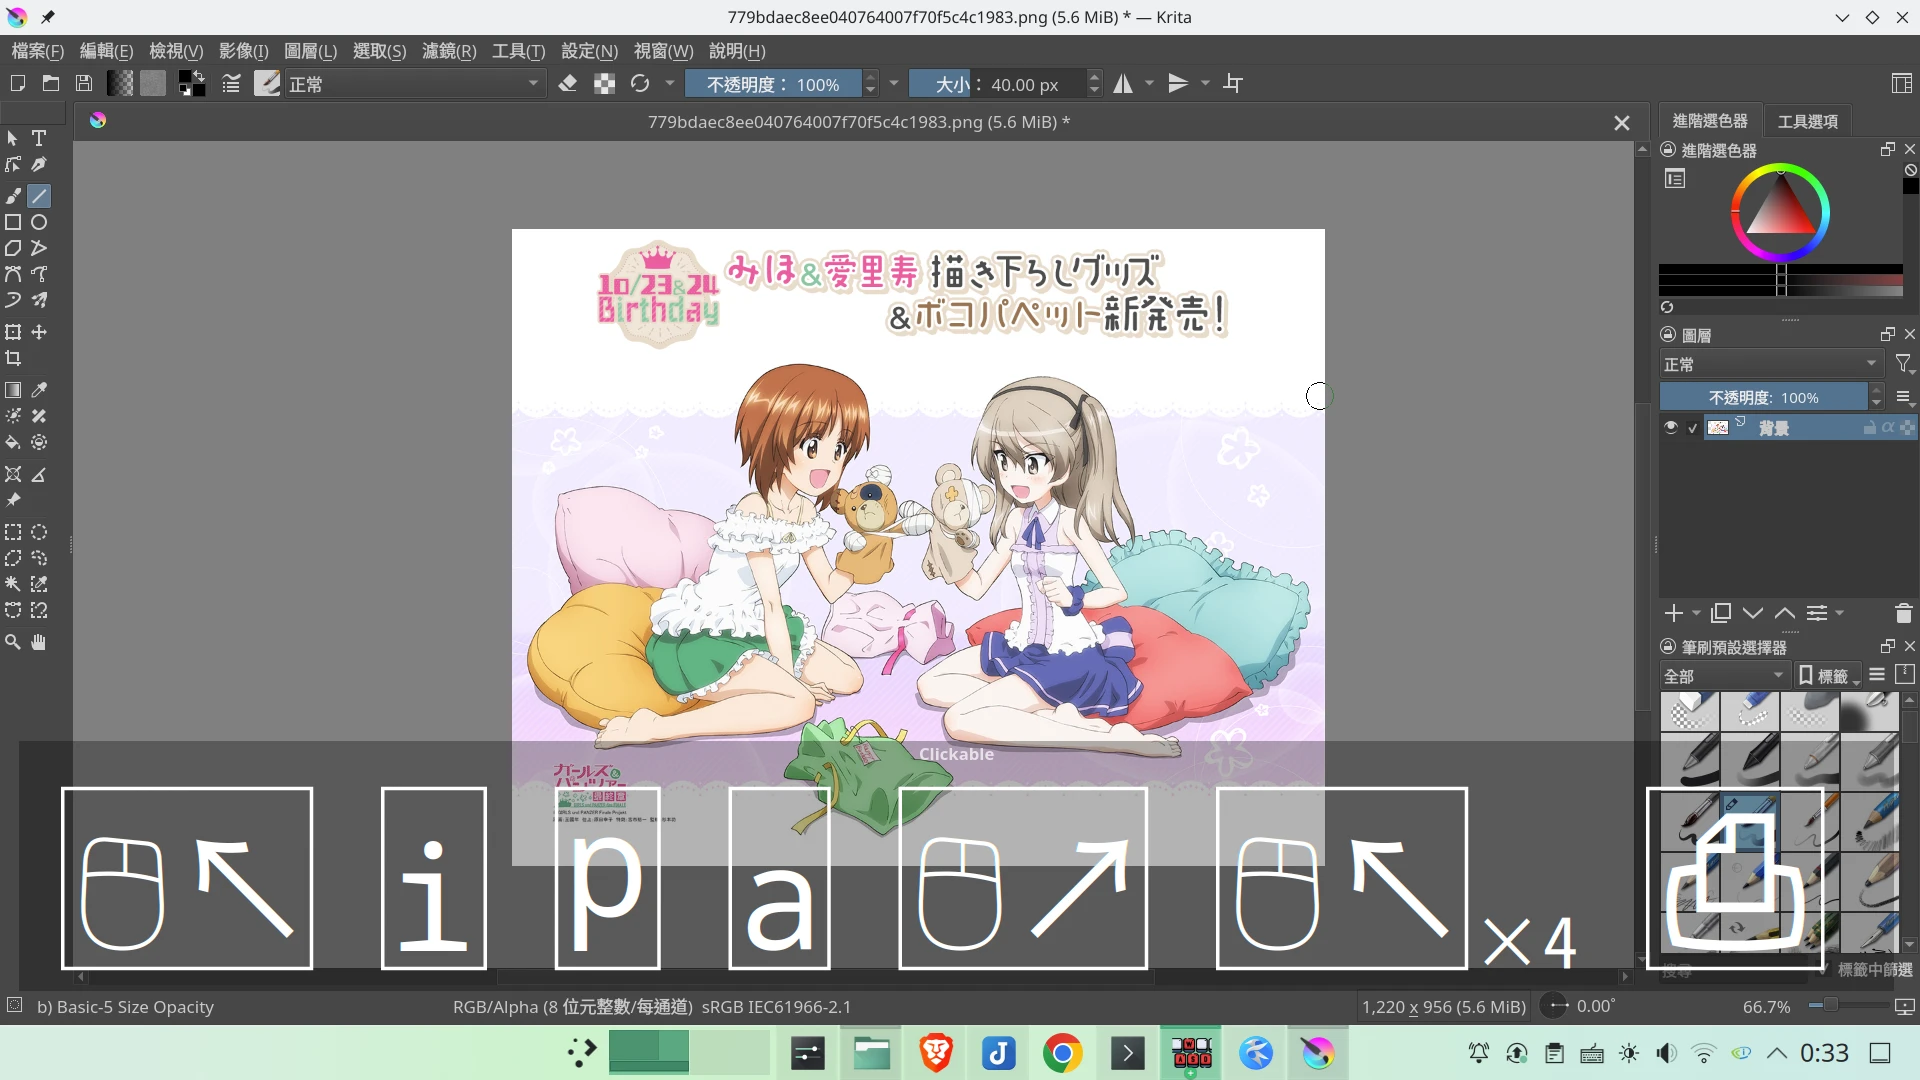Switch to the 工具選項 tab
The image size is (1920, 1080).
[x=1807, y=121]
